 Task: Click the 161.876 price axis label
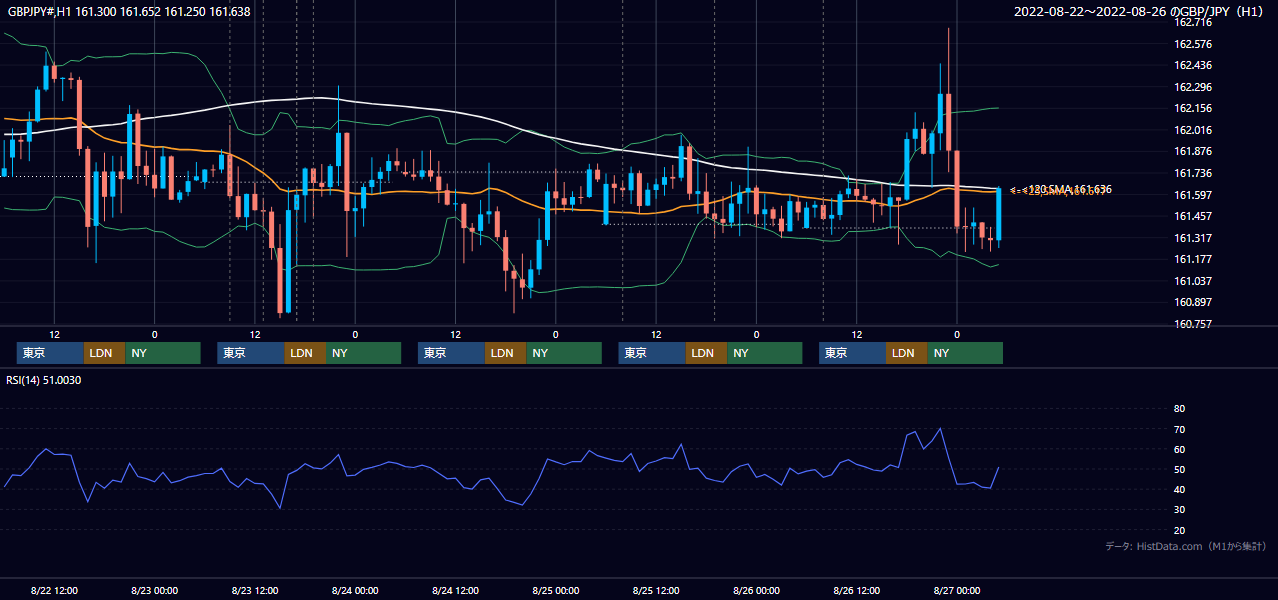tap(1192, 152)
